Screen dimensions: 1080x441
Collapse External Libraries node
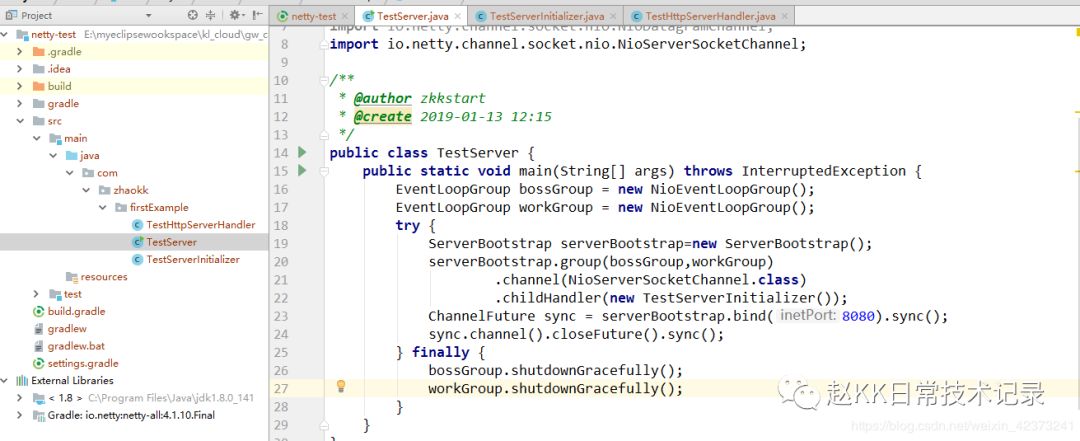6,380
